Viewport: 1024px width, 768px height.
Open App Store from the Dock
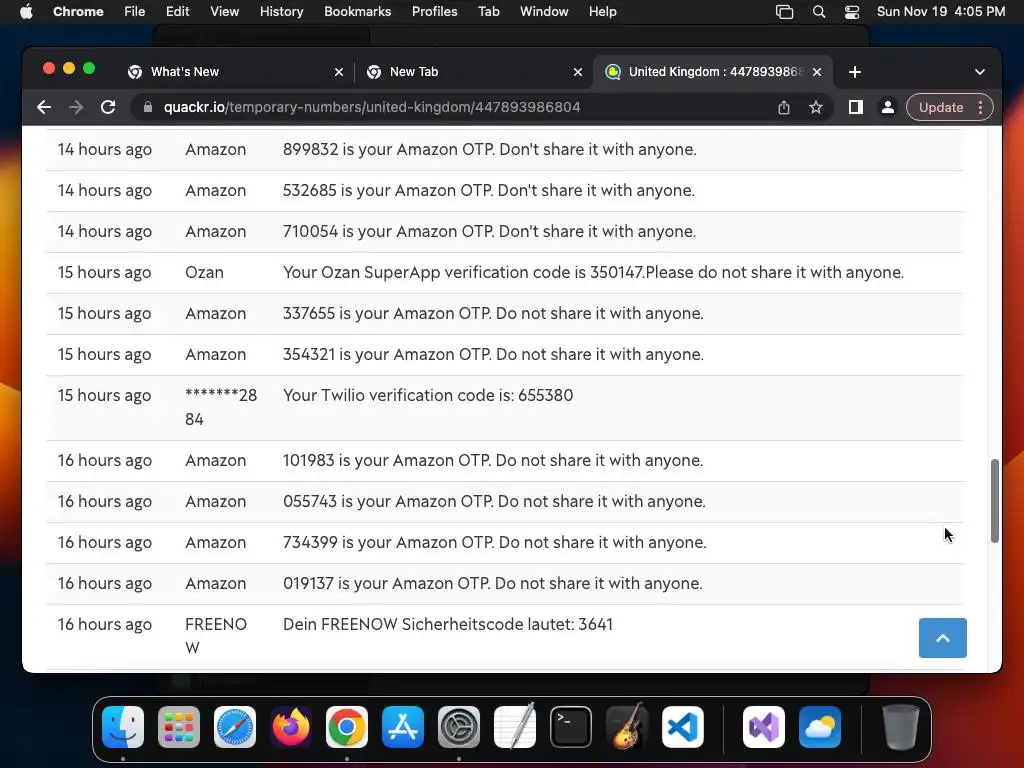click(x=403, y=727)
